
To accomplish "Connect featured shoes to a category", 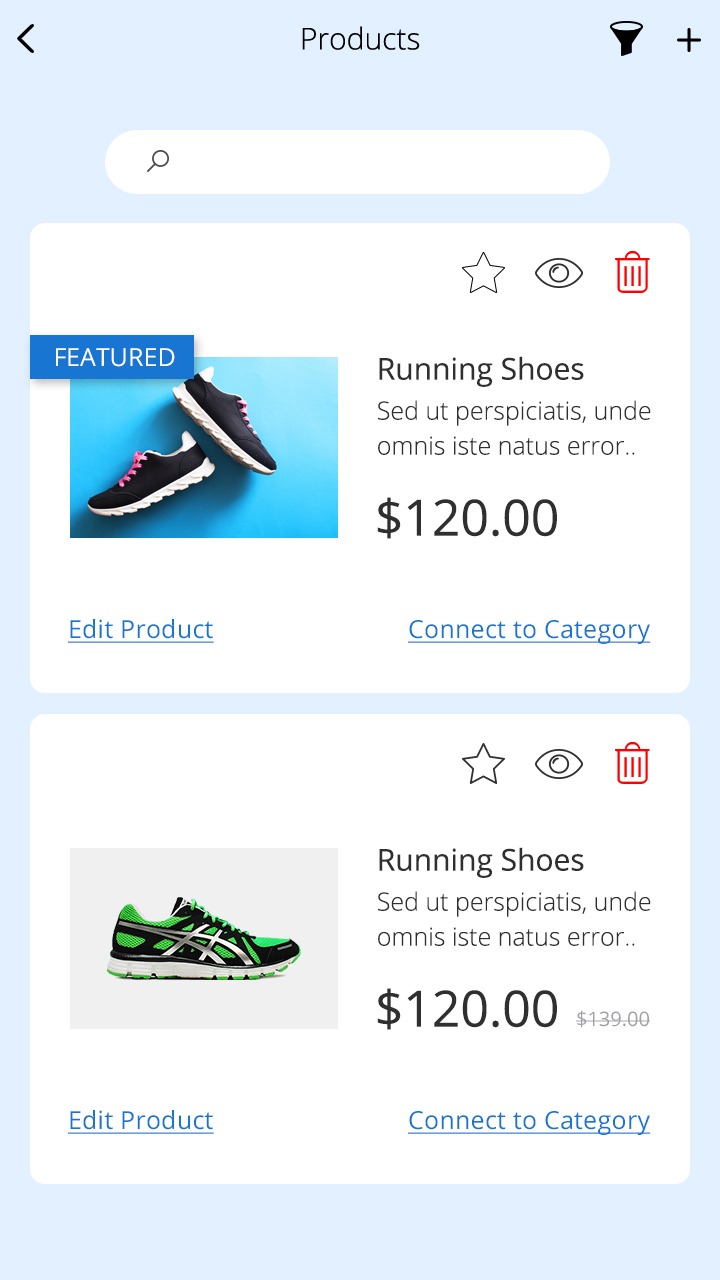I will 529,629.
